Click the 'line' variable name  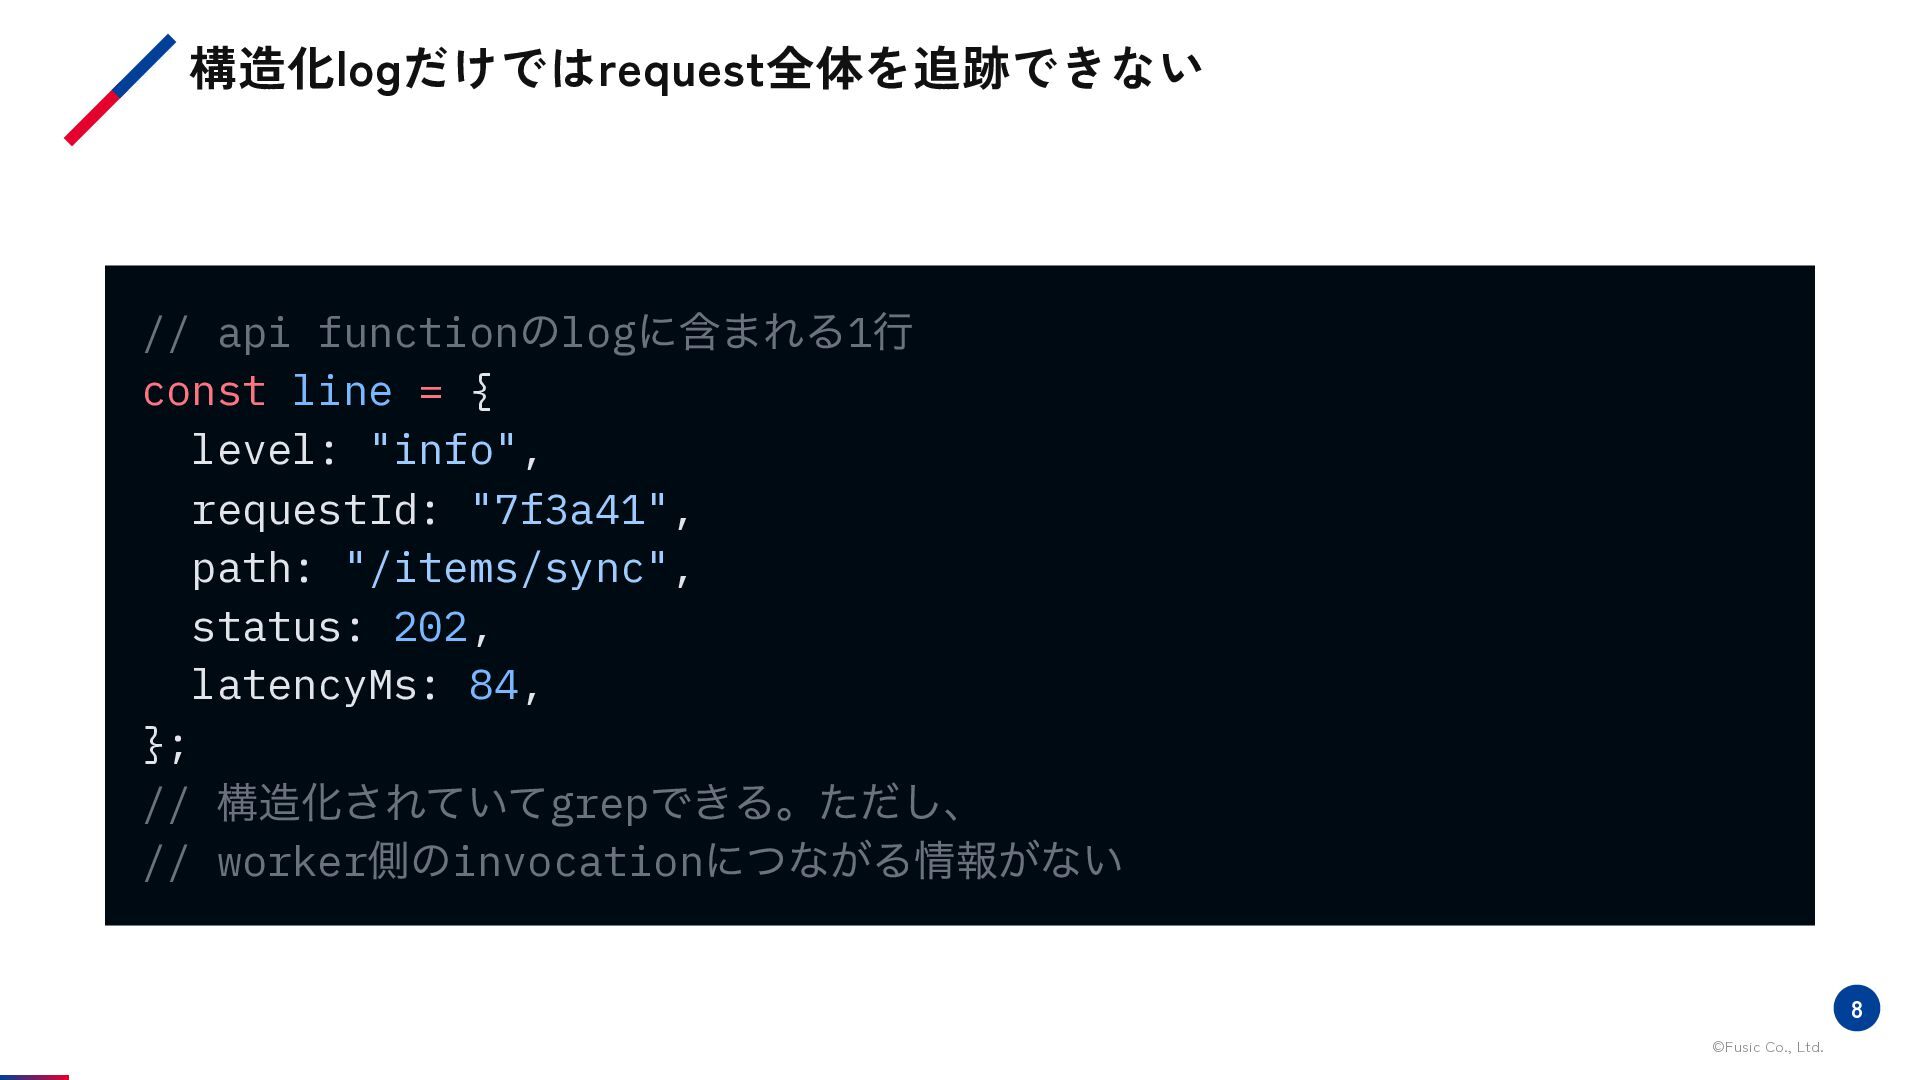point(342,391)
